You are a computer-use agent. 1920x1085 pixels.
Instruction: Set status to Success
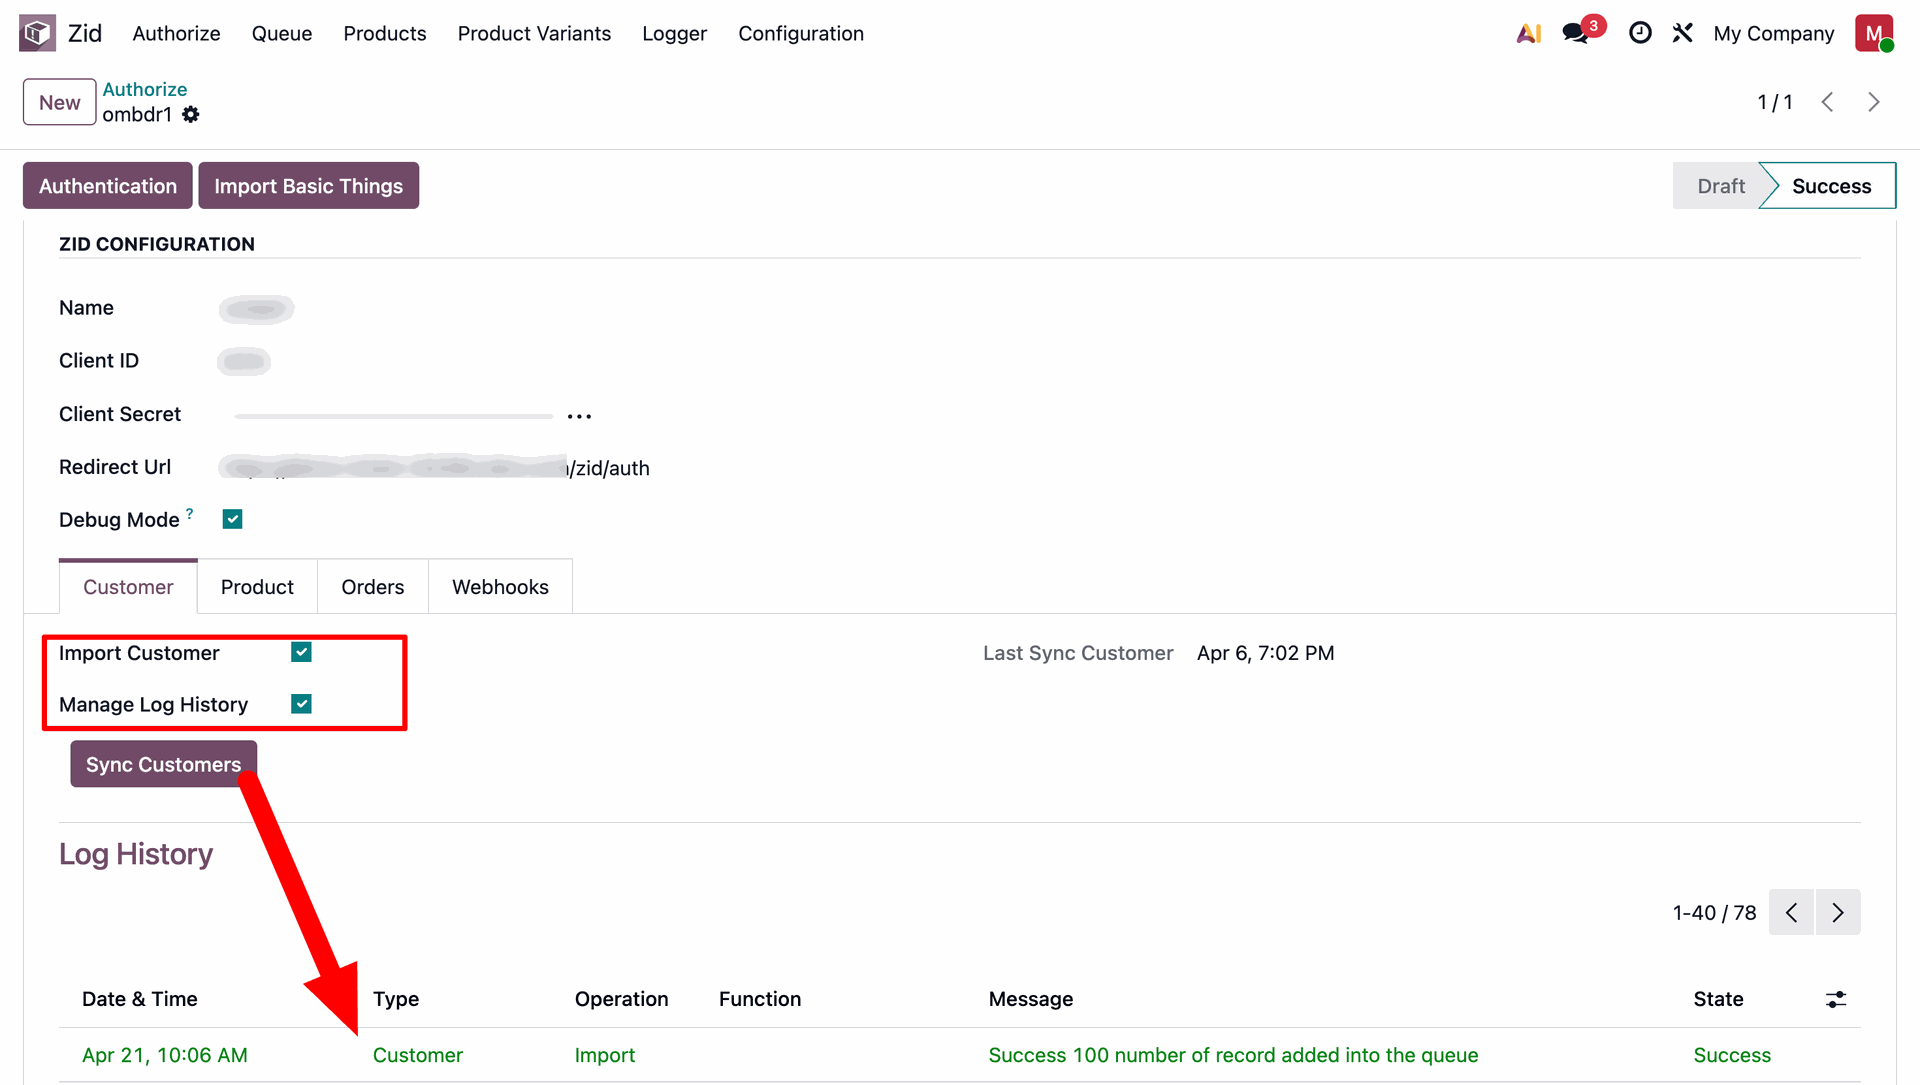point(1831,186)
